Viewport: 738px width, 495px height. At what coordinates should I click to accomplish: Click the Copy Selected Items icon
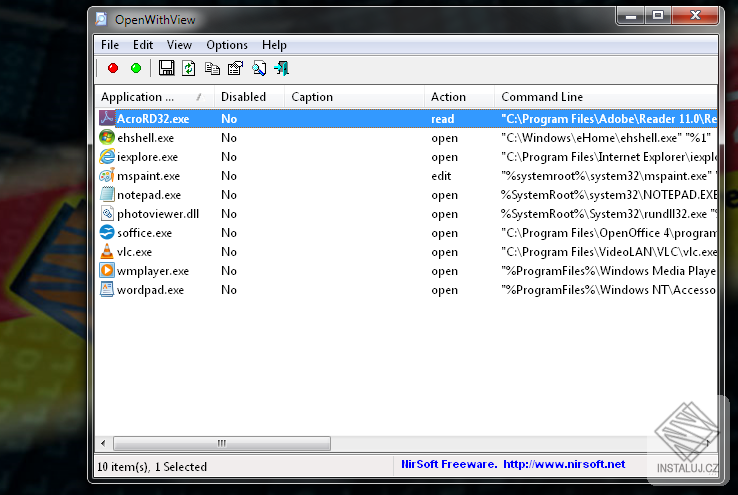(x=212, y=69)
